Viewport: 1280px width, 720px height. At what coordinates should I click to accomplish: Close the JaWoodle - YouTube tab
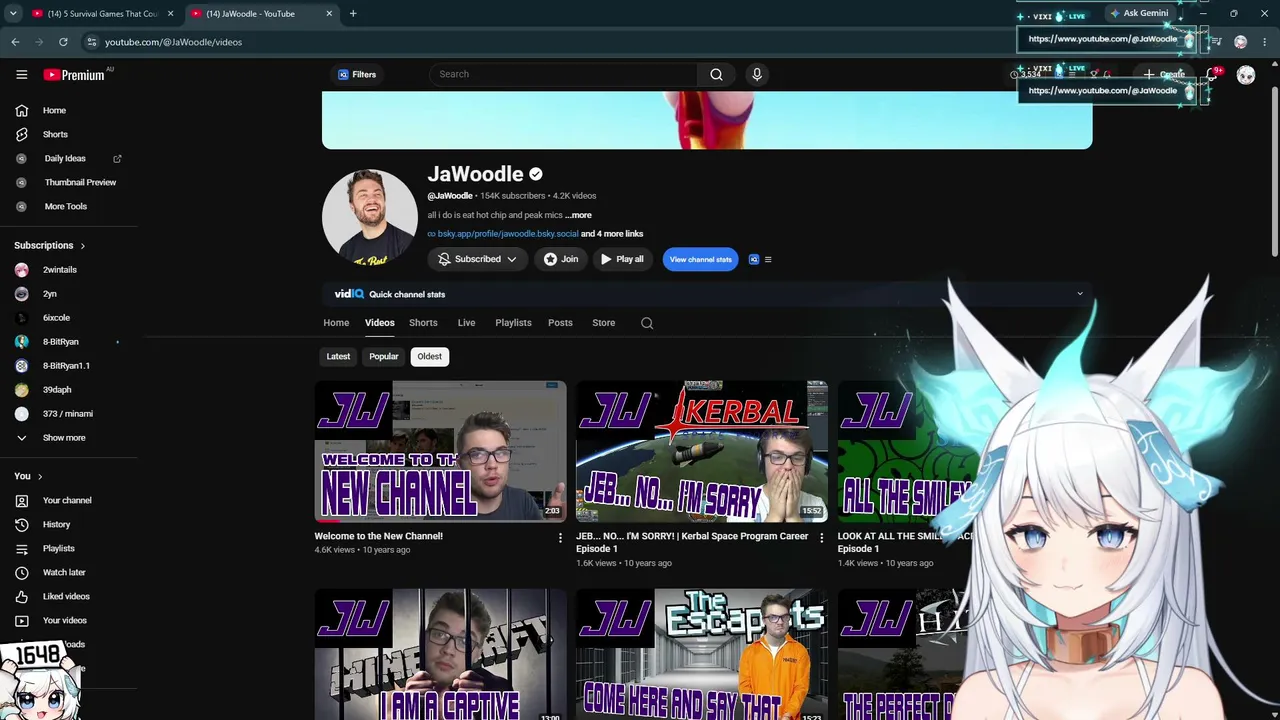click(329, 14)
